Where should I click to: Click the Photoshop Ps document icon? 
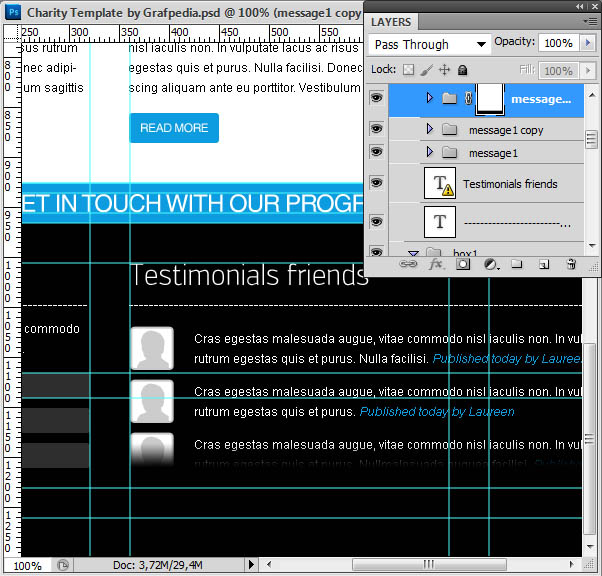point(13,12)
